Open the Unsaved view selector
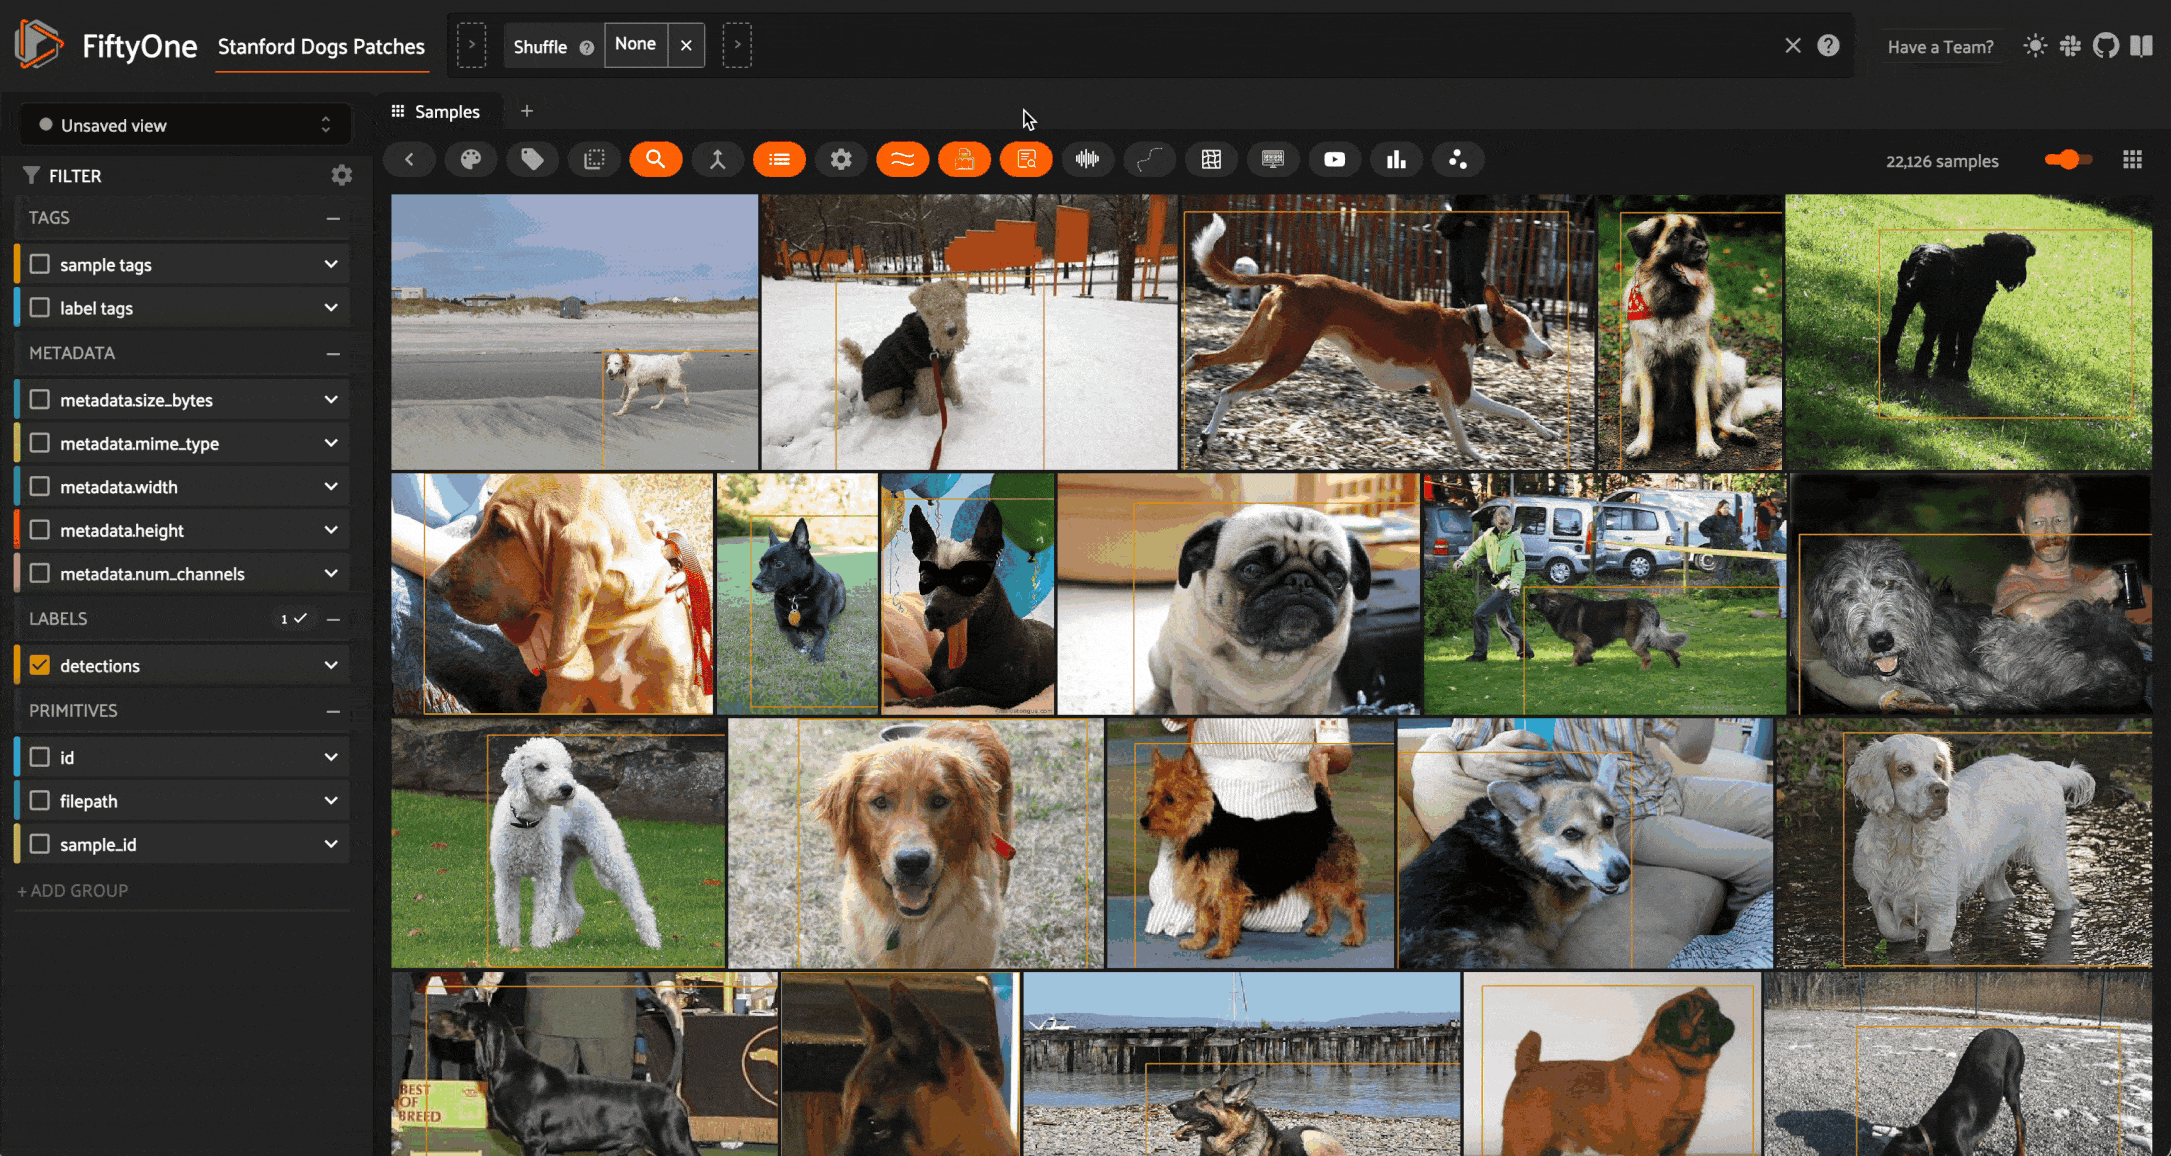Viewport: 2171px width, 1156px height. click(185, 125)
